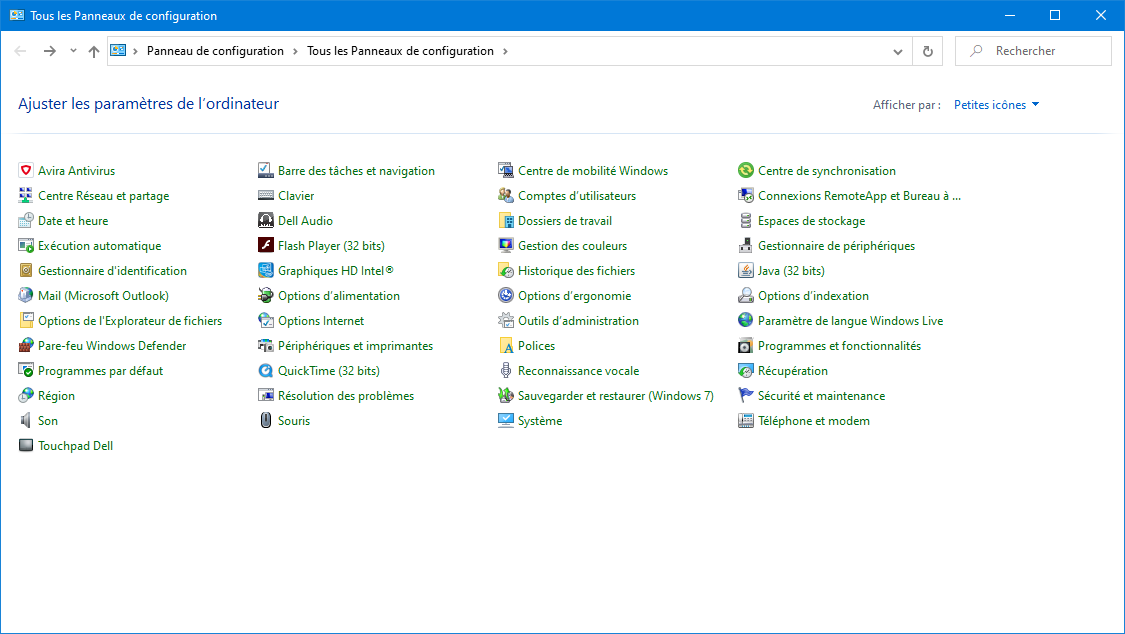The image size is (1125, 634).
Task: Open the Java (32 bits) icon
Action: (745, 270)
